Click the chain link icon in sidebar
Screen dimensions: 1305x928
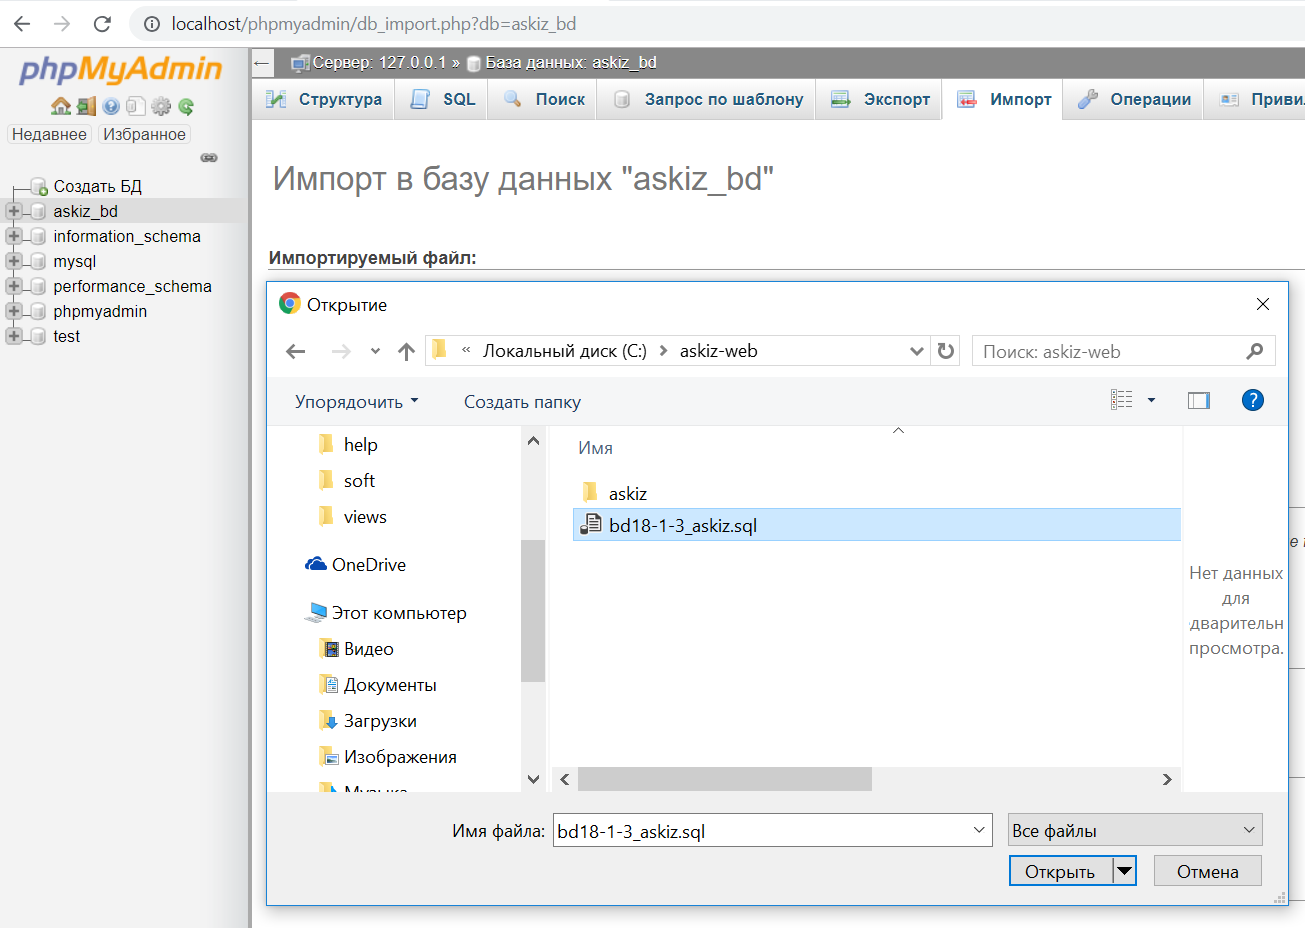209,157
